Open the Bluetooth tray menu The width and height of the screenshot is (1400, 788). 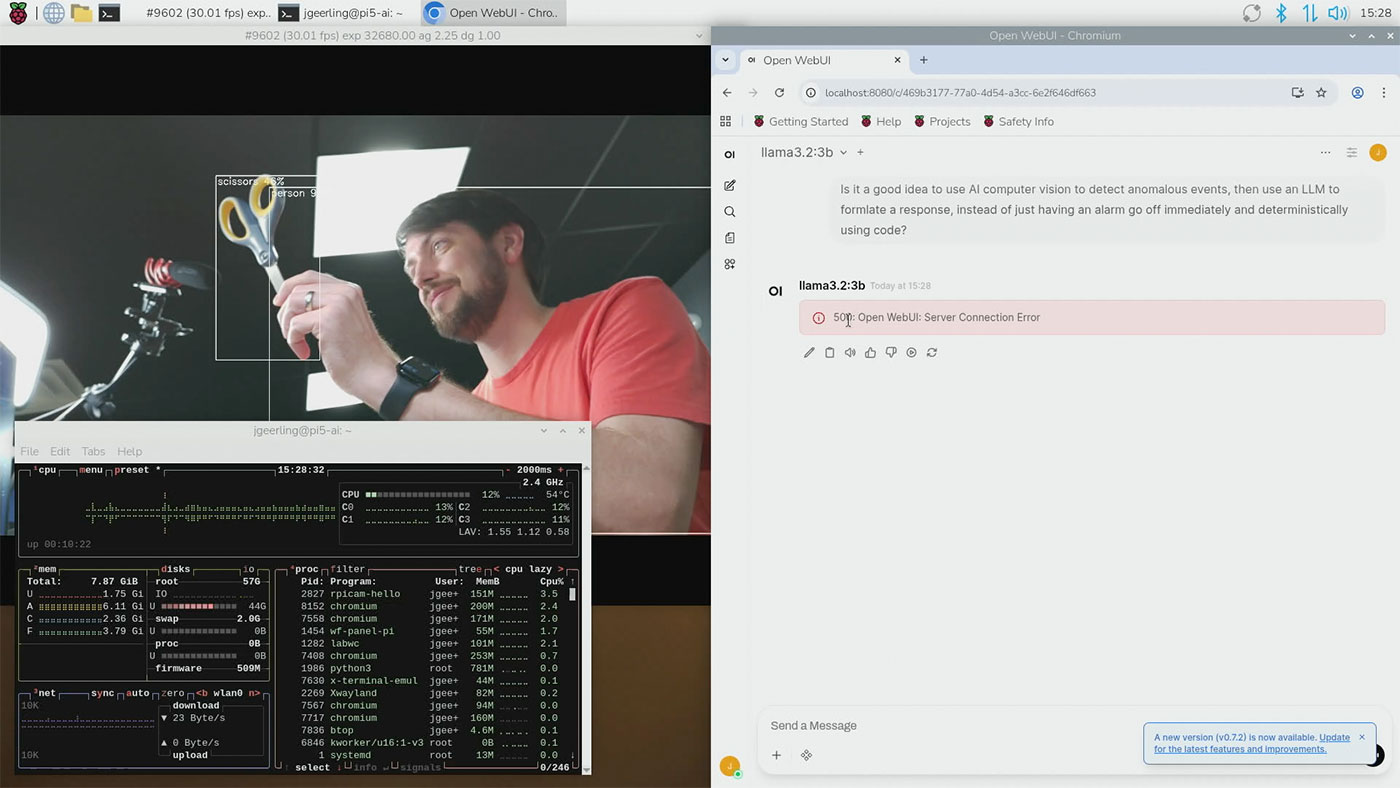[x=1281, y=13]
